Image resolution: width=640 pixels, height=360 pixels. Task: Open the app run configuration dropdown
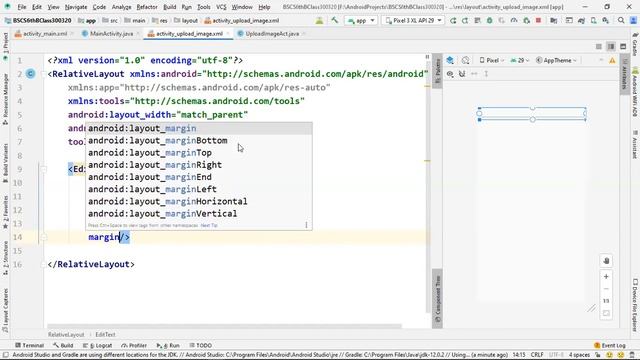pos(361,20)
